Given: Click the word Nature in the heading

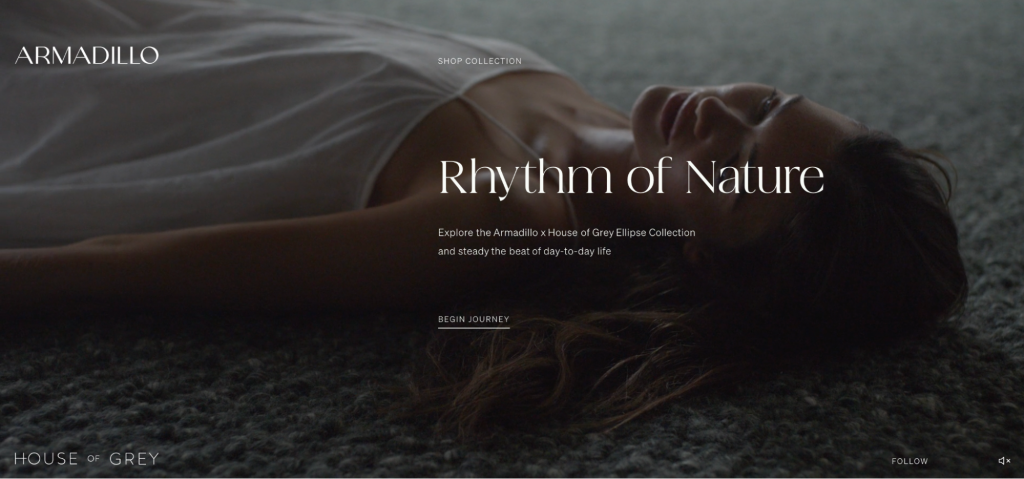Looking at the screenshot, I should coord(754,176).
